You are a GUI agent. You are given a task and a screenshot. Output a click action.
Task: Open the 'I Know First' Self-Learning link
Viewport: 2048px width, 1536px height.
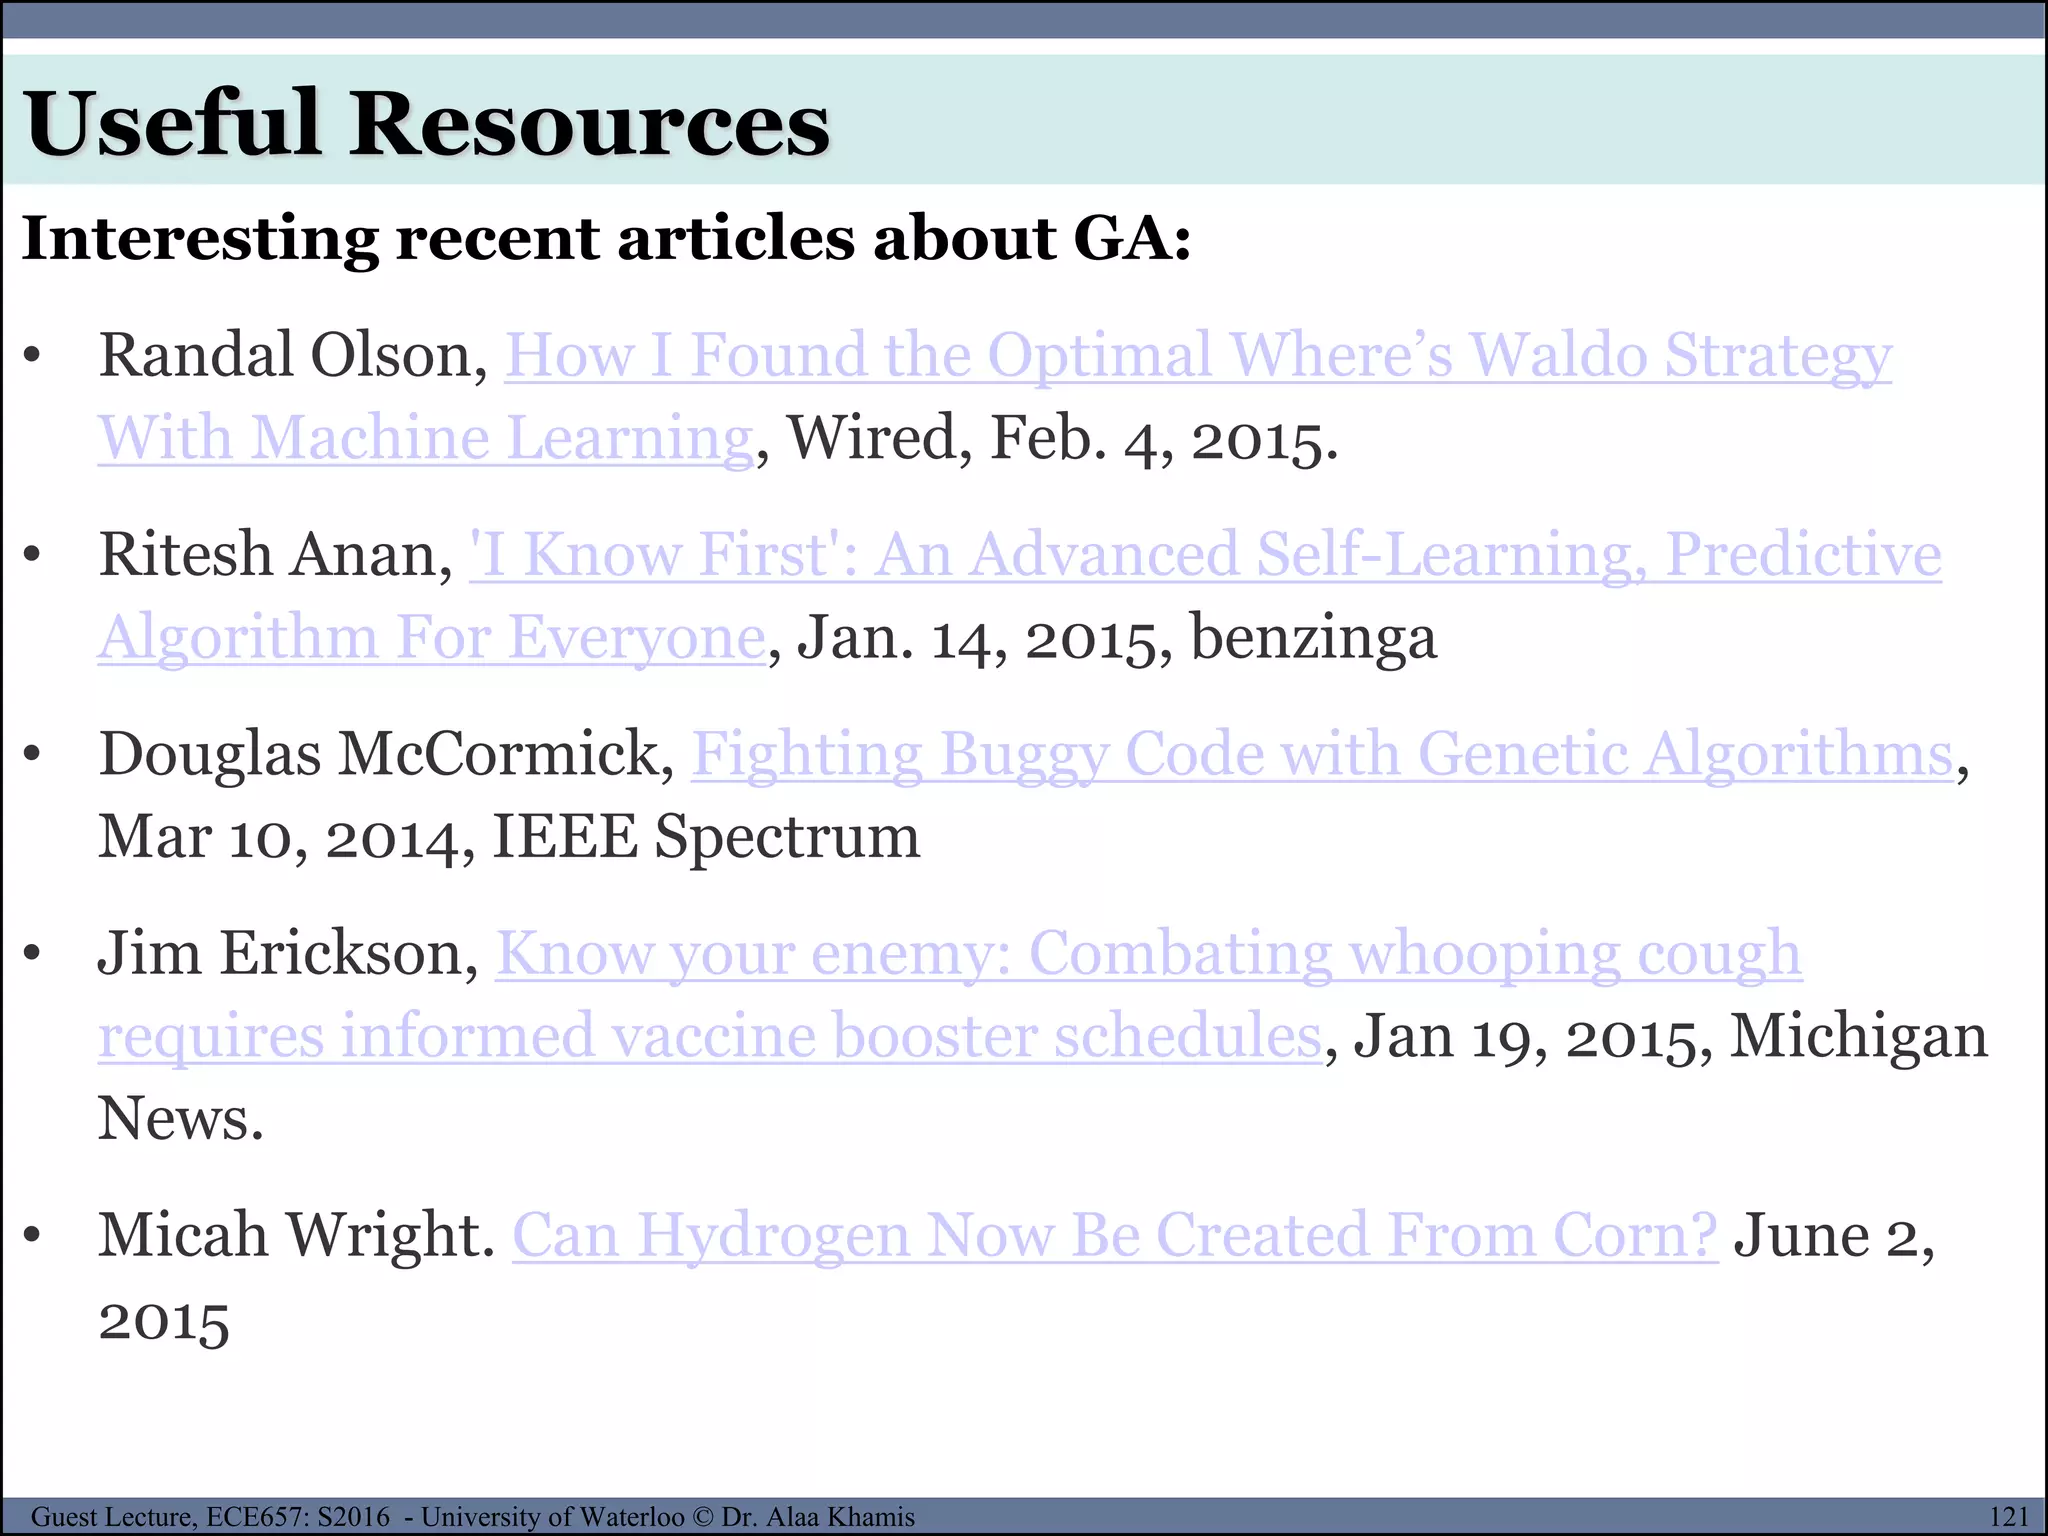coord(1205,555)
